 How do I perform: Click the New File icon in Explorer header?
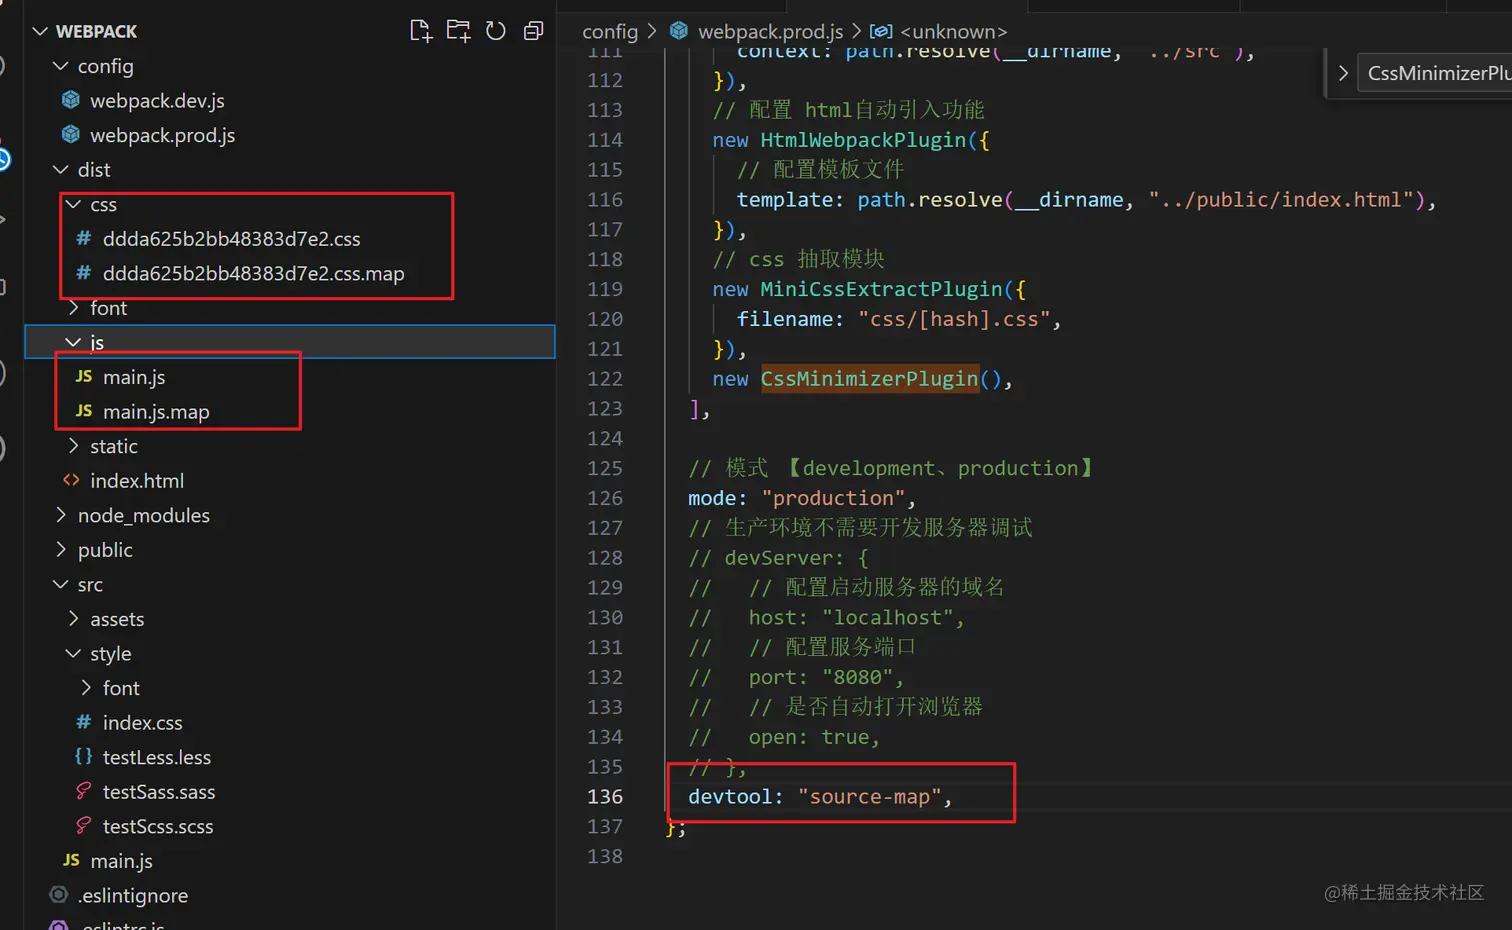pos(421,31)
